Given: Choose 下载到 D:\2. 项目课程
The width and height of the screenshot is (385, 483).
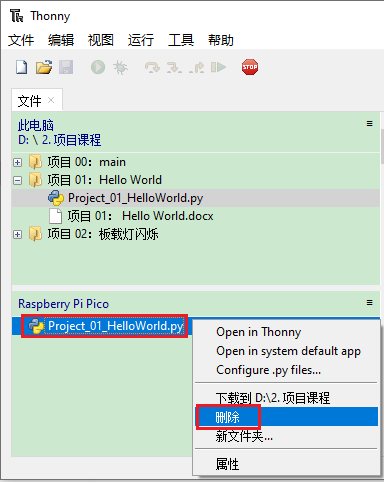Looking at the screenshot, I should 286,398.
